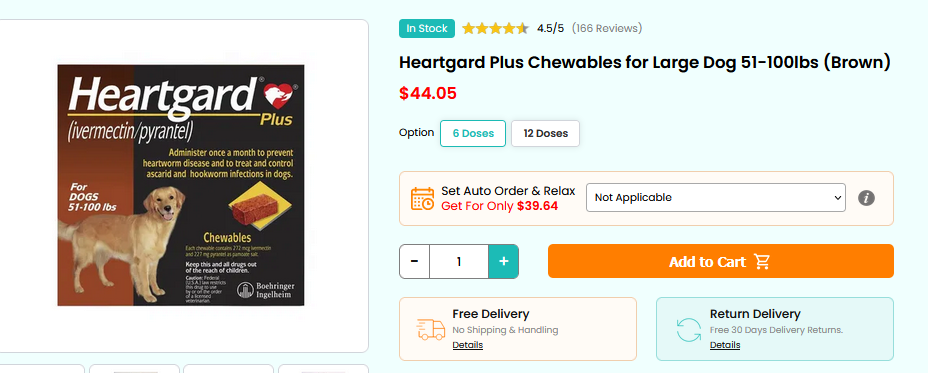
Task: Click the Set Auto Order & Relax text
Action: pos(508,191)
